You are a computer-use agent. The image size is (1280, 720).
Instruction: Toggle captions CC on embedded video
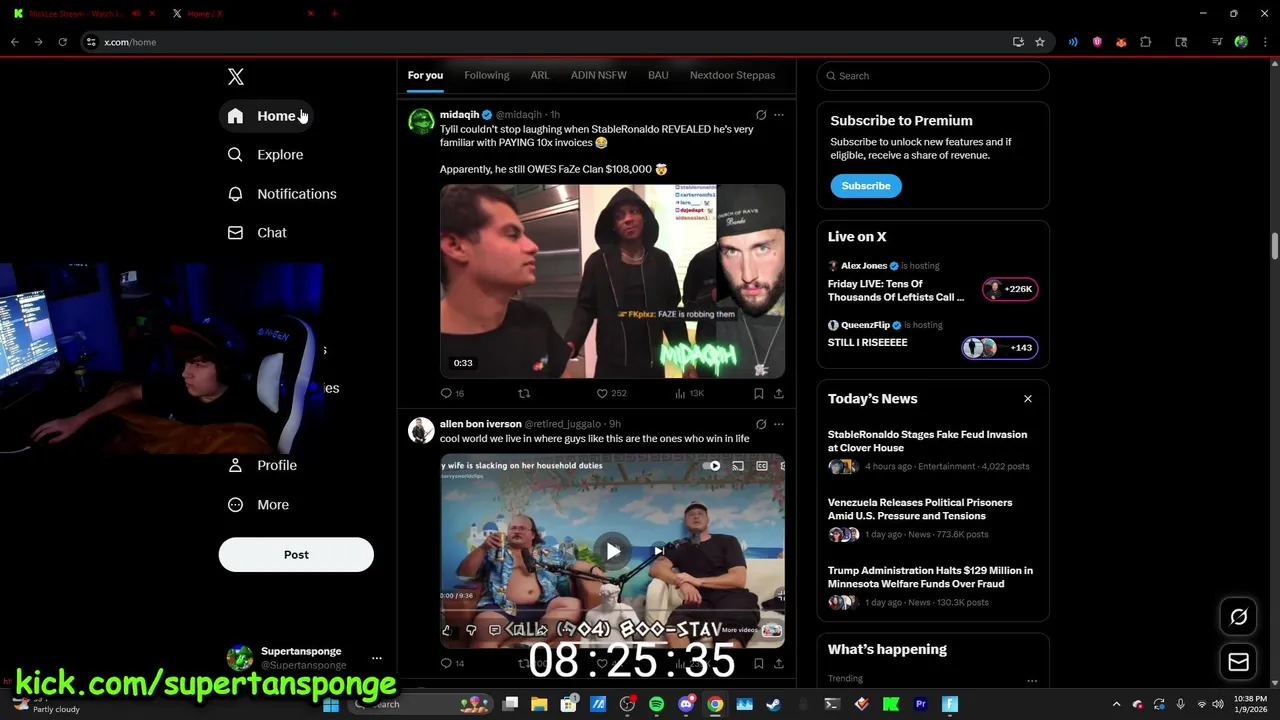click(762, 466)
